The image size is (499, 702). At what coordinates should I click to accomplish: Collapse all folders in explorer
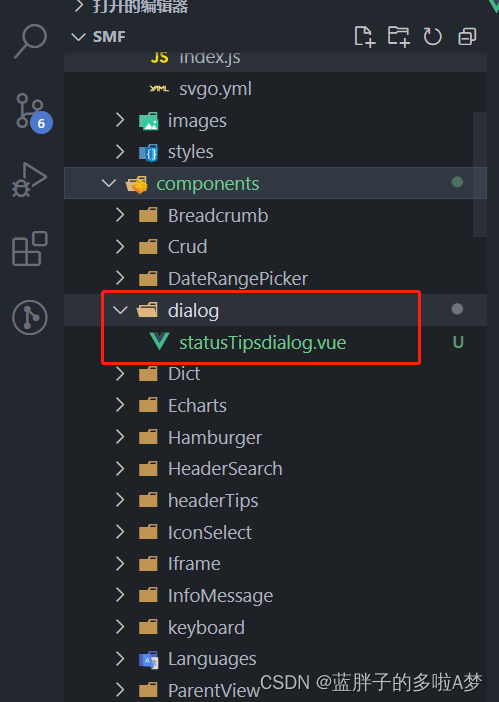point(467,37)
